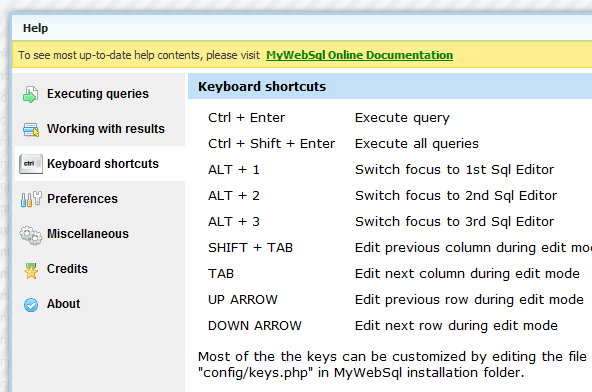Select the Keyboard shortcuts tab label

[103, 164]
